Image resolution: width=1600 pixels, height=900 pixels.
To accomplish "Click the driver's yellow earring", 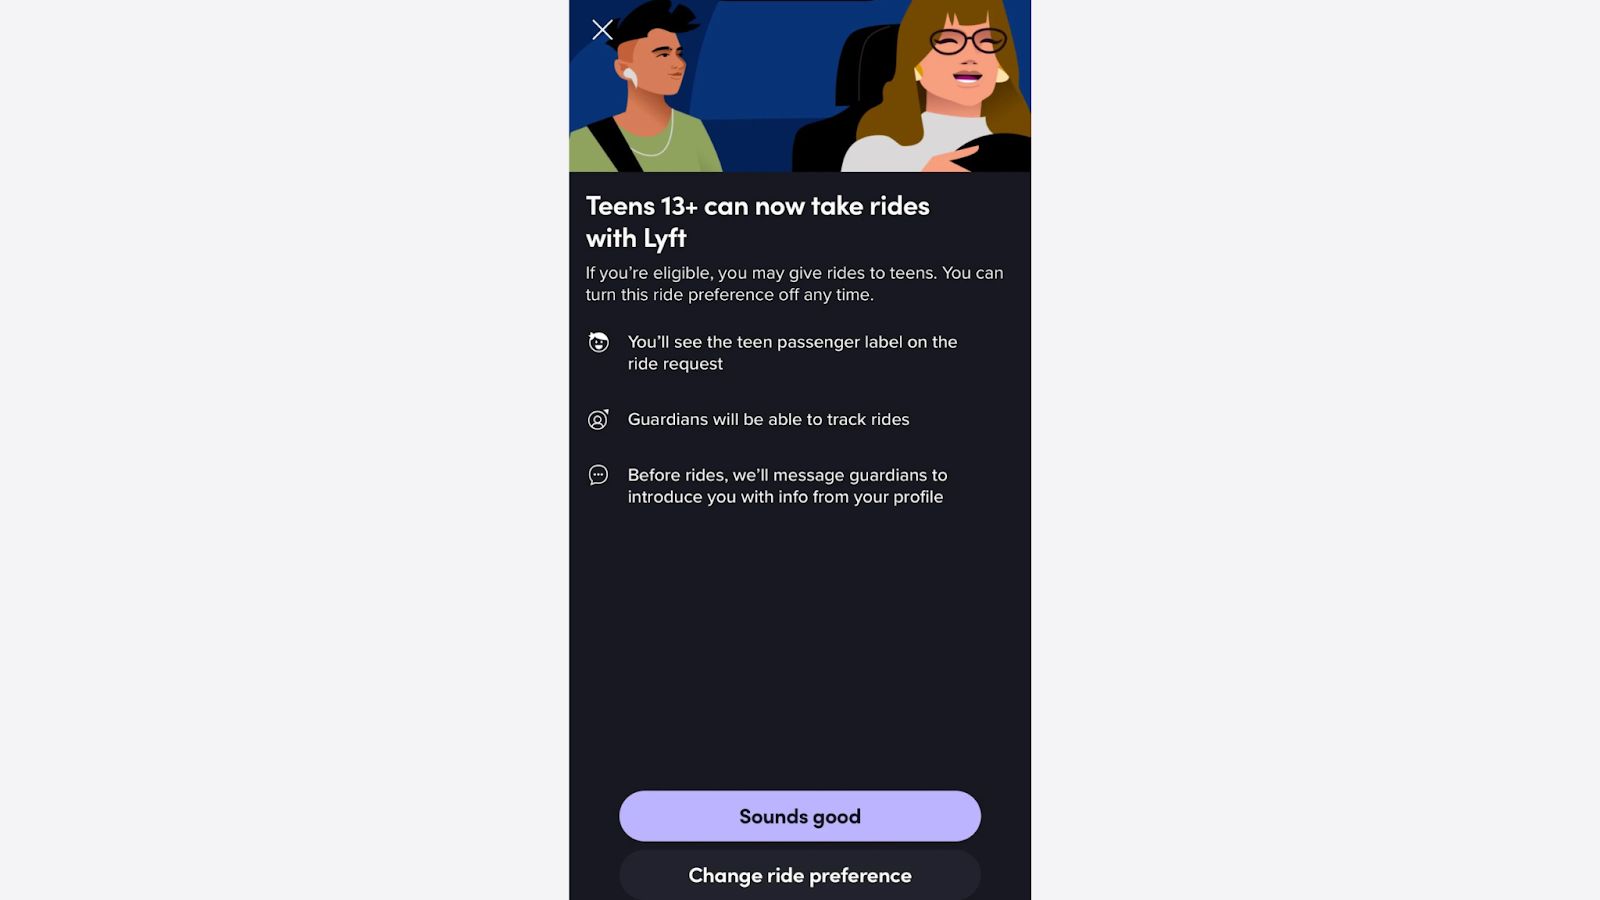I will (x=1001, y=75).
